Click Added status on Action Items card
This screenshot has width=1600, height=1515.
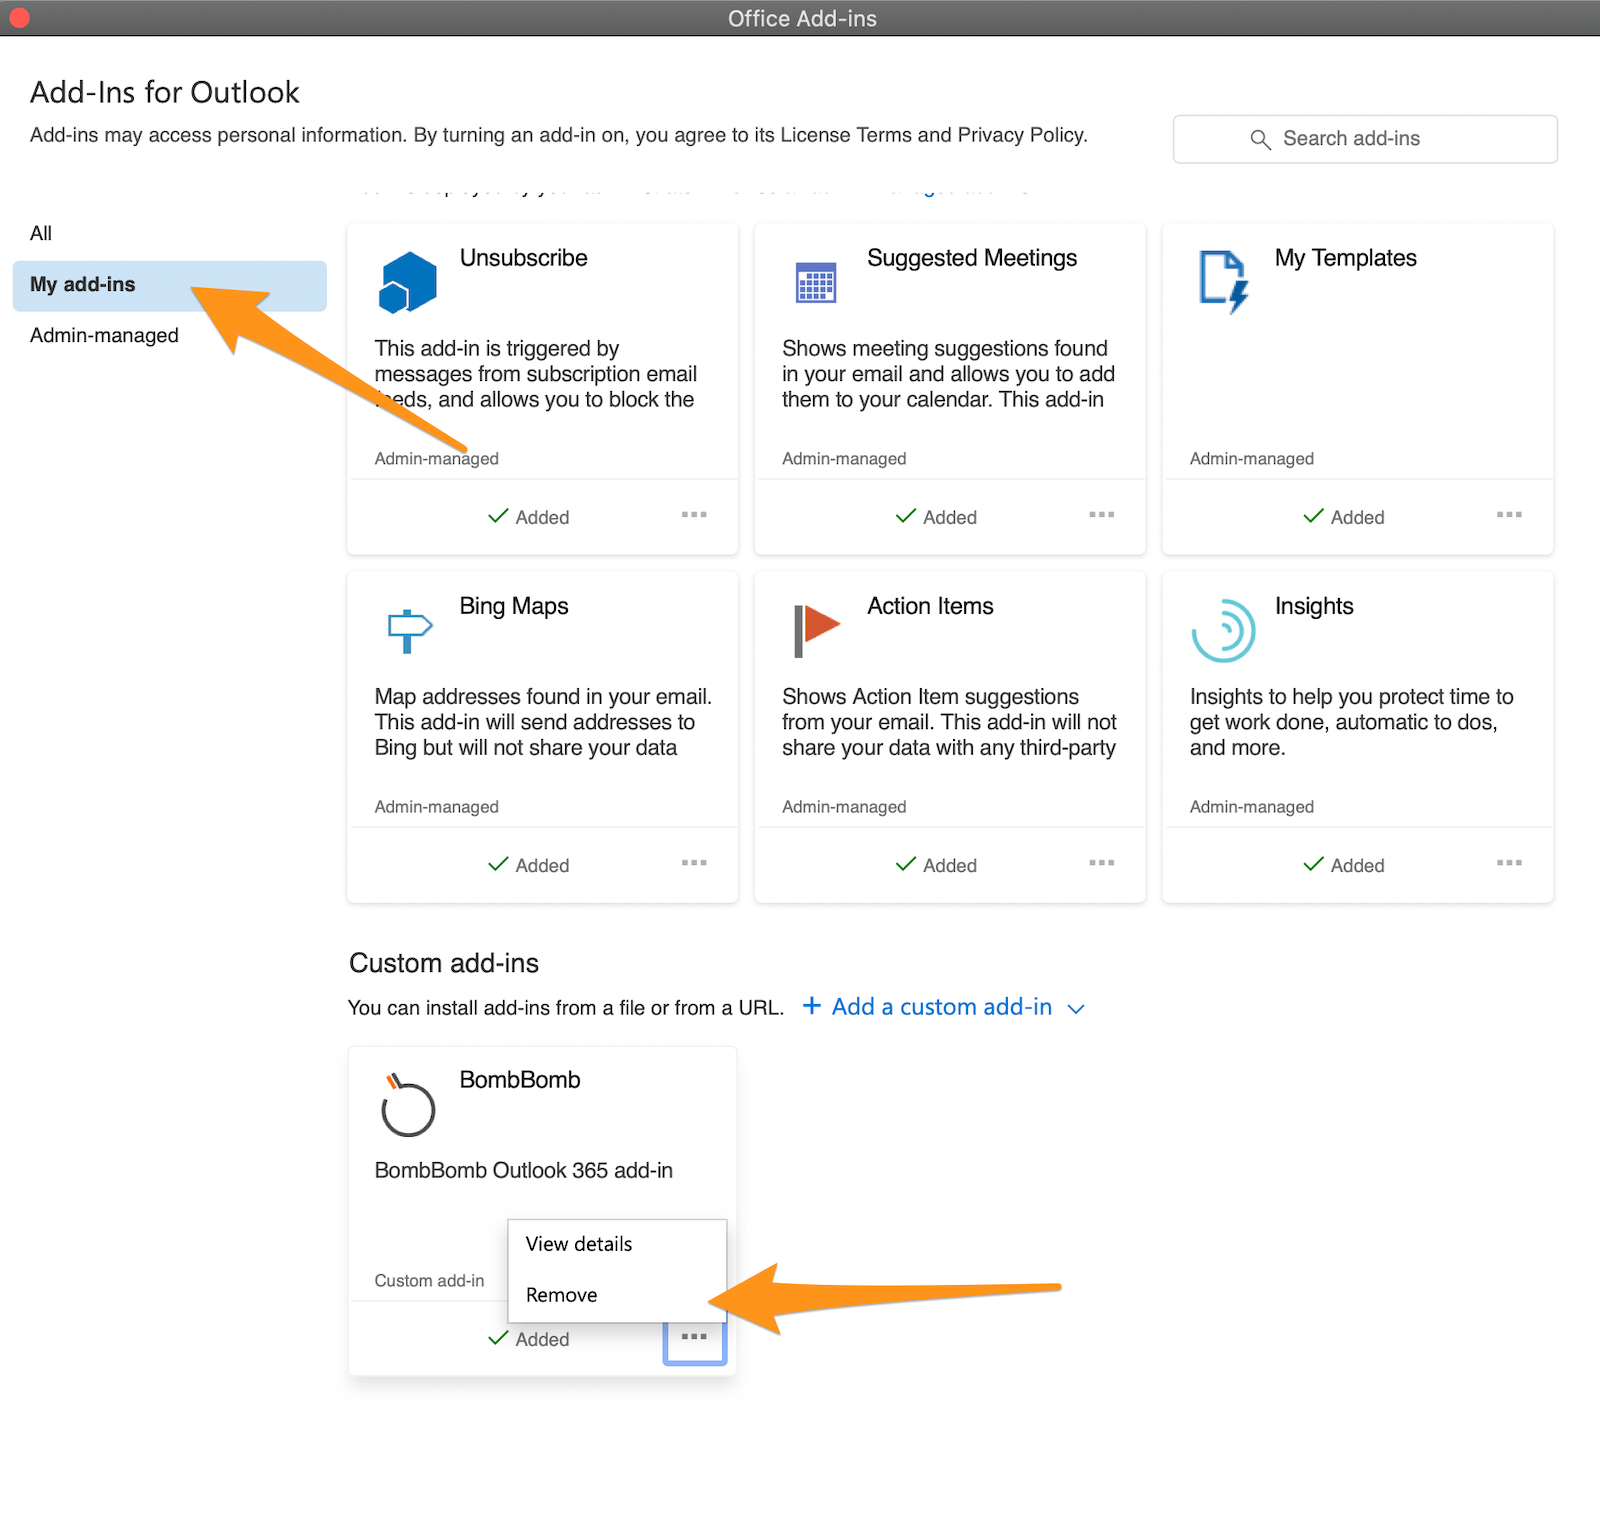click(937, 865)
